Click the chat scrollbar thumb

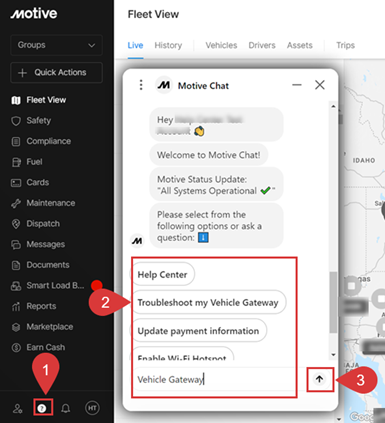(333, 302)
